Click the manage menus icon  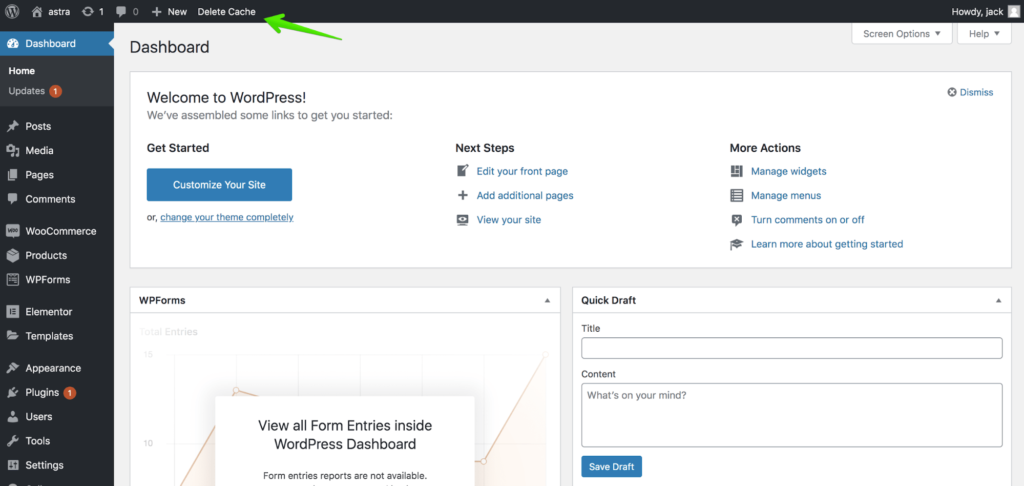(737, 195)
